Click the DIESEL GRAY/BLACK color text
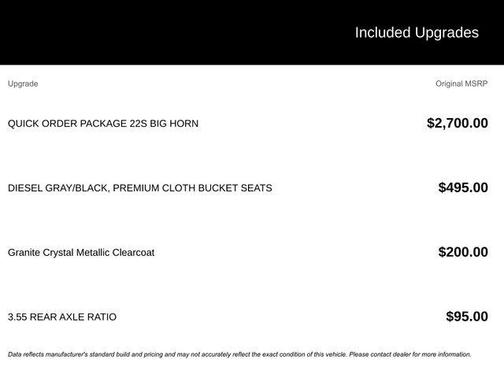This screenshot has height=378, width=504. pos(58,188)
